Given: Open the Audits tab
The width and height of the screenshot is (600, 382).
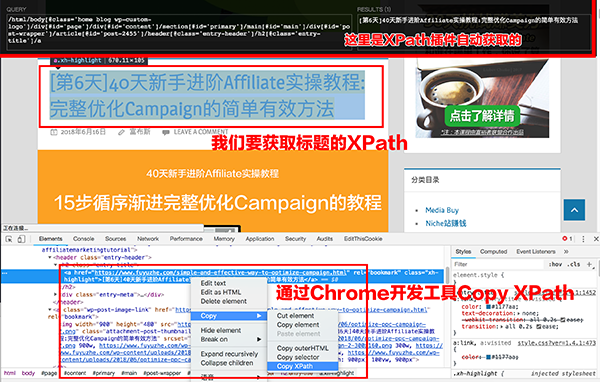Looking at the screenshot, I should (324, 239).
